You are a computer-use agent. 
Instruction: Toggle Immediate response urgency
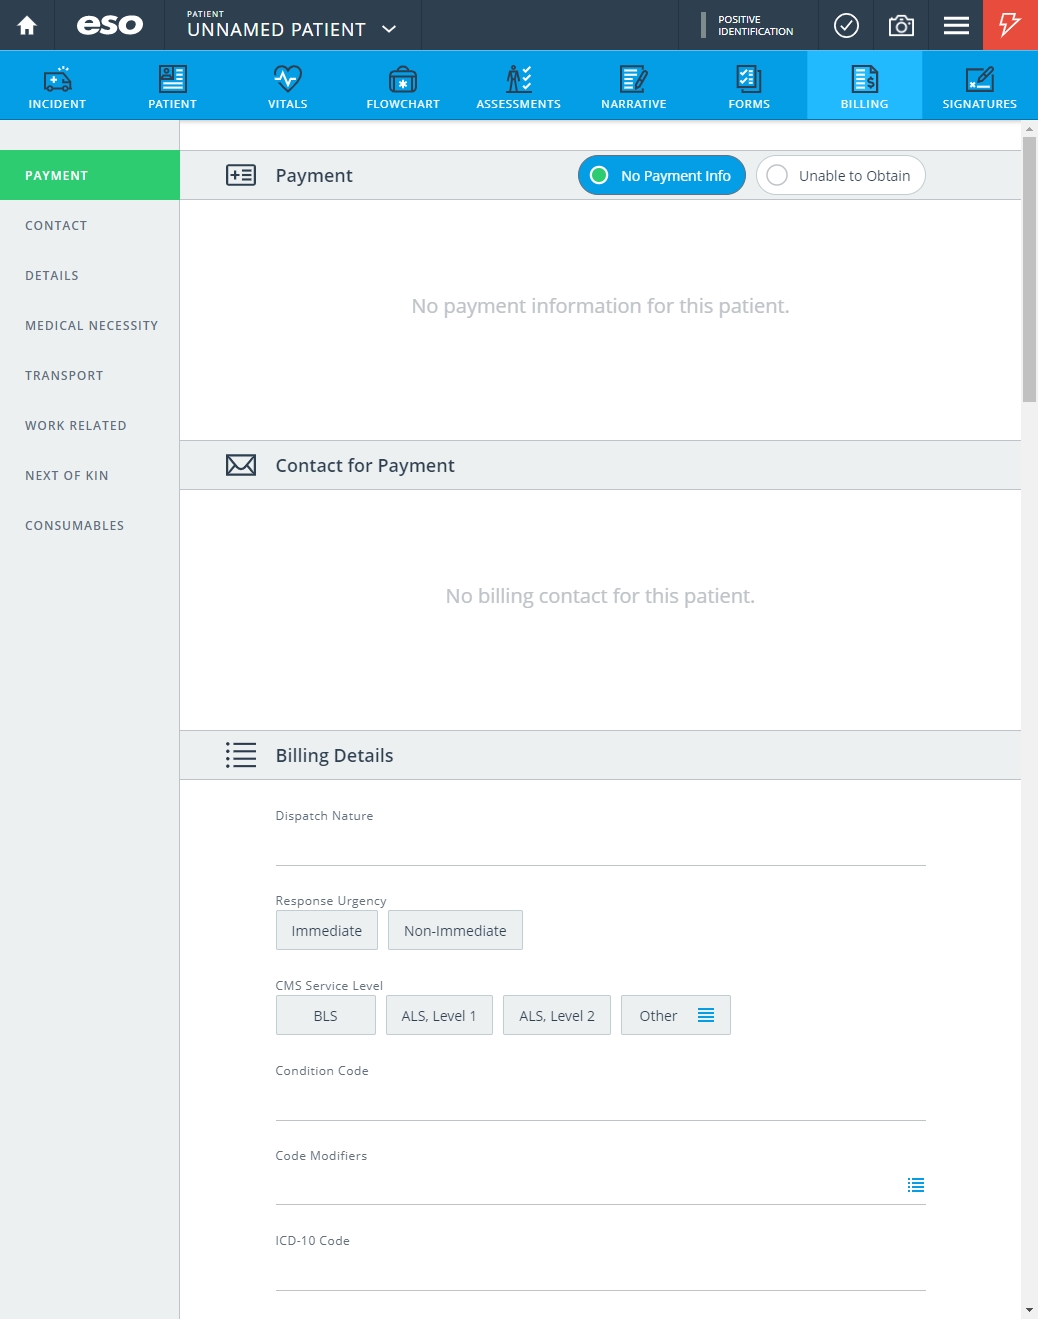click(327, 930)
